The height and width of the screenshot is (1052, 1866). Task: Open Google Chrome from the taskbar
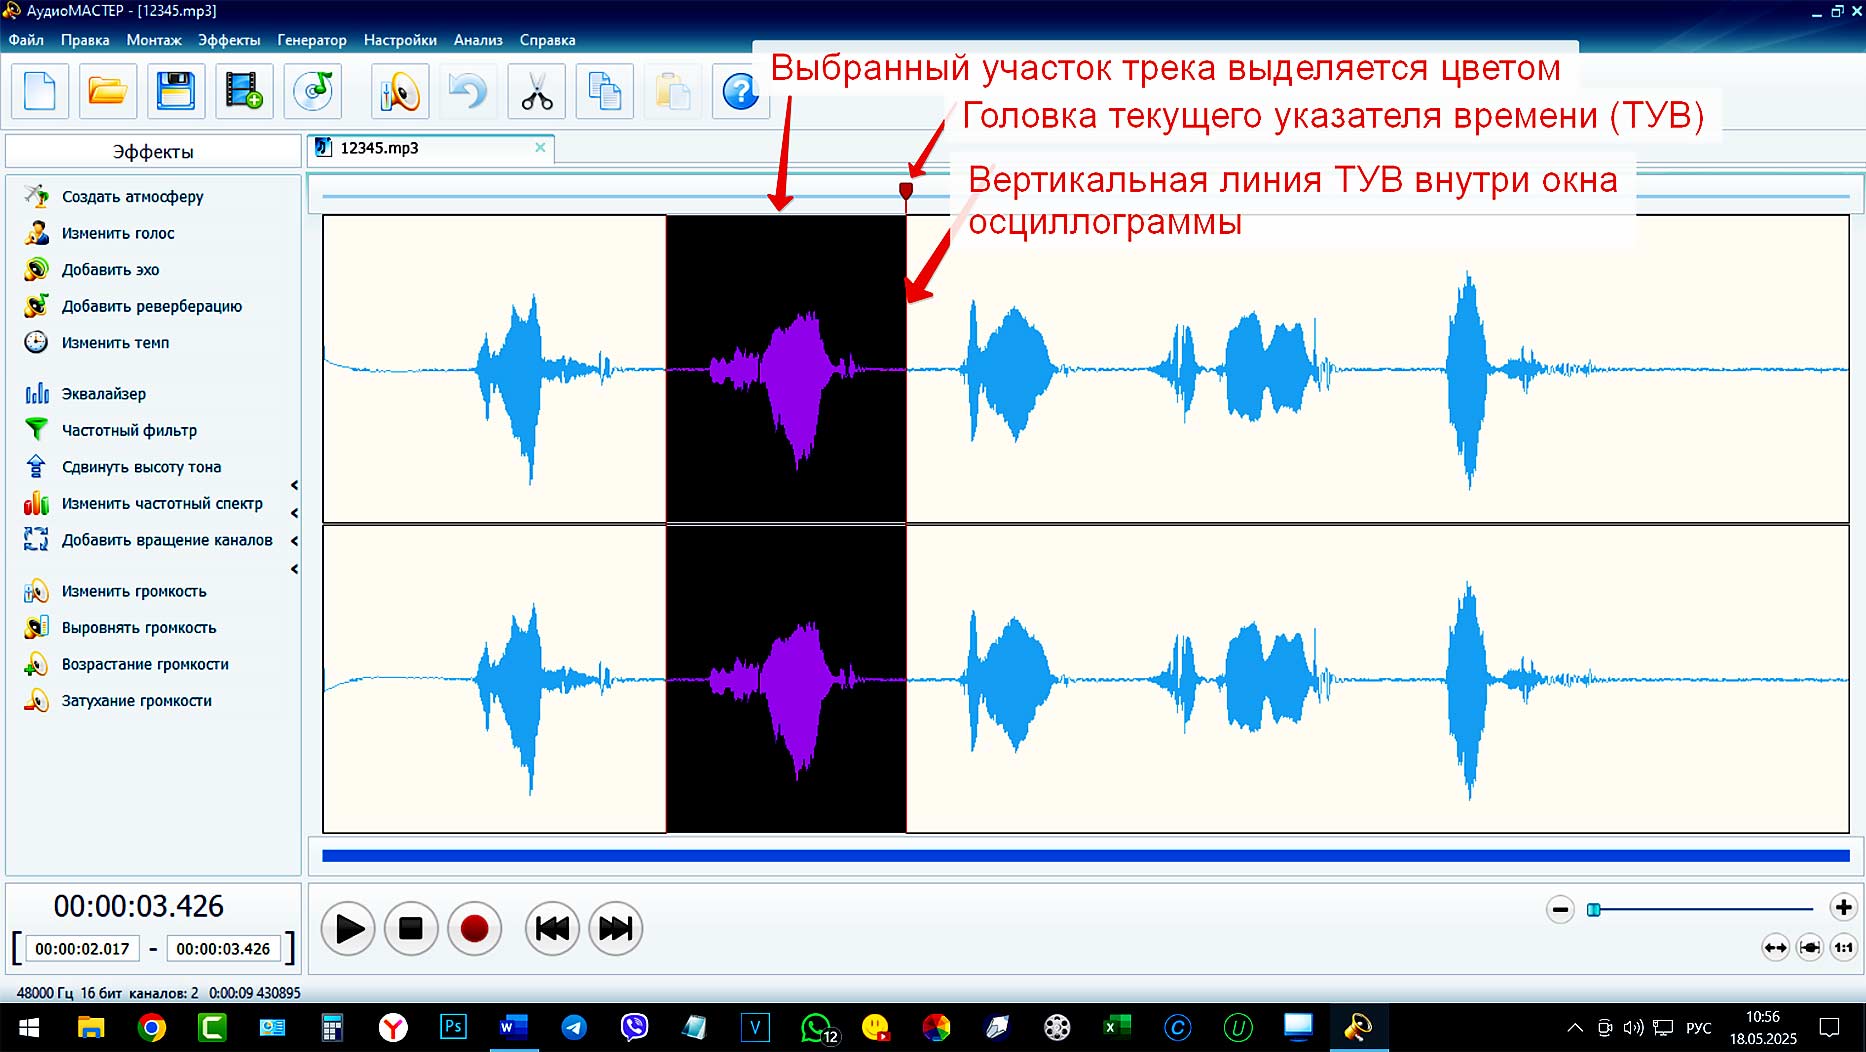tap(152, 1027)
